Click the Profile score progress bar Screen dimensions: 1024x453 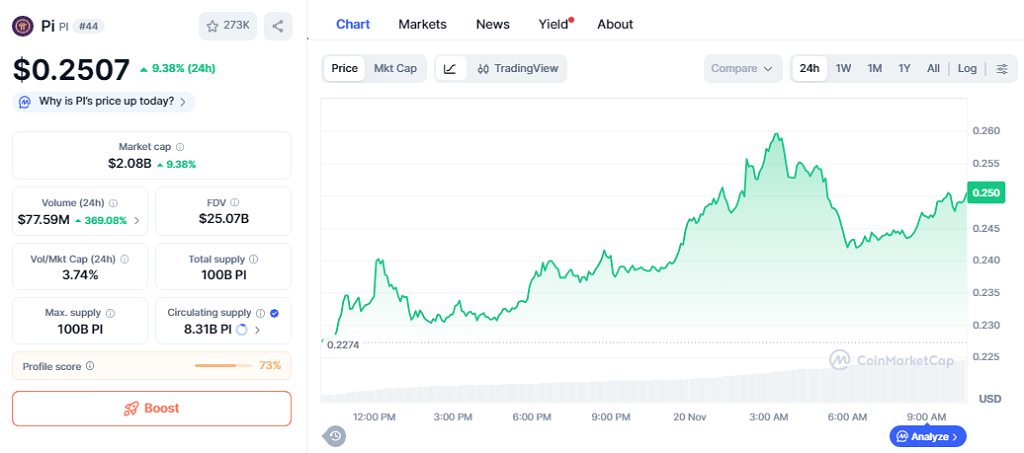pos(223,366)
